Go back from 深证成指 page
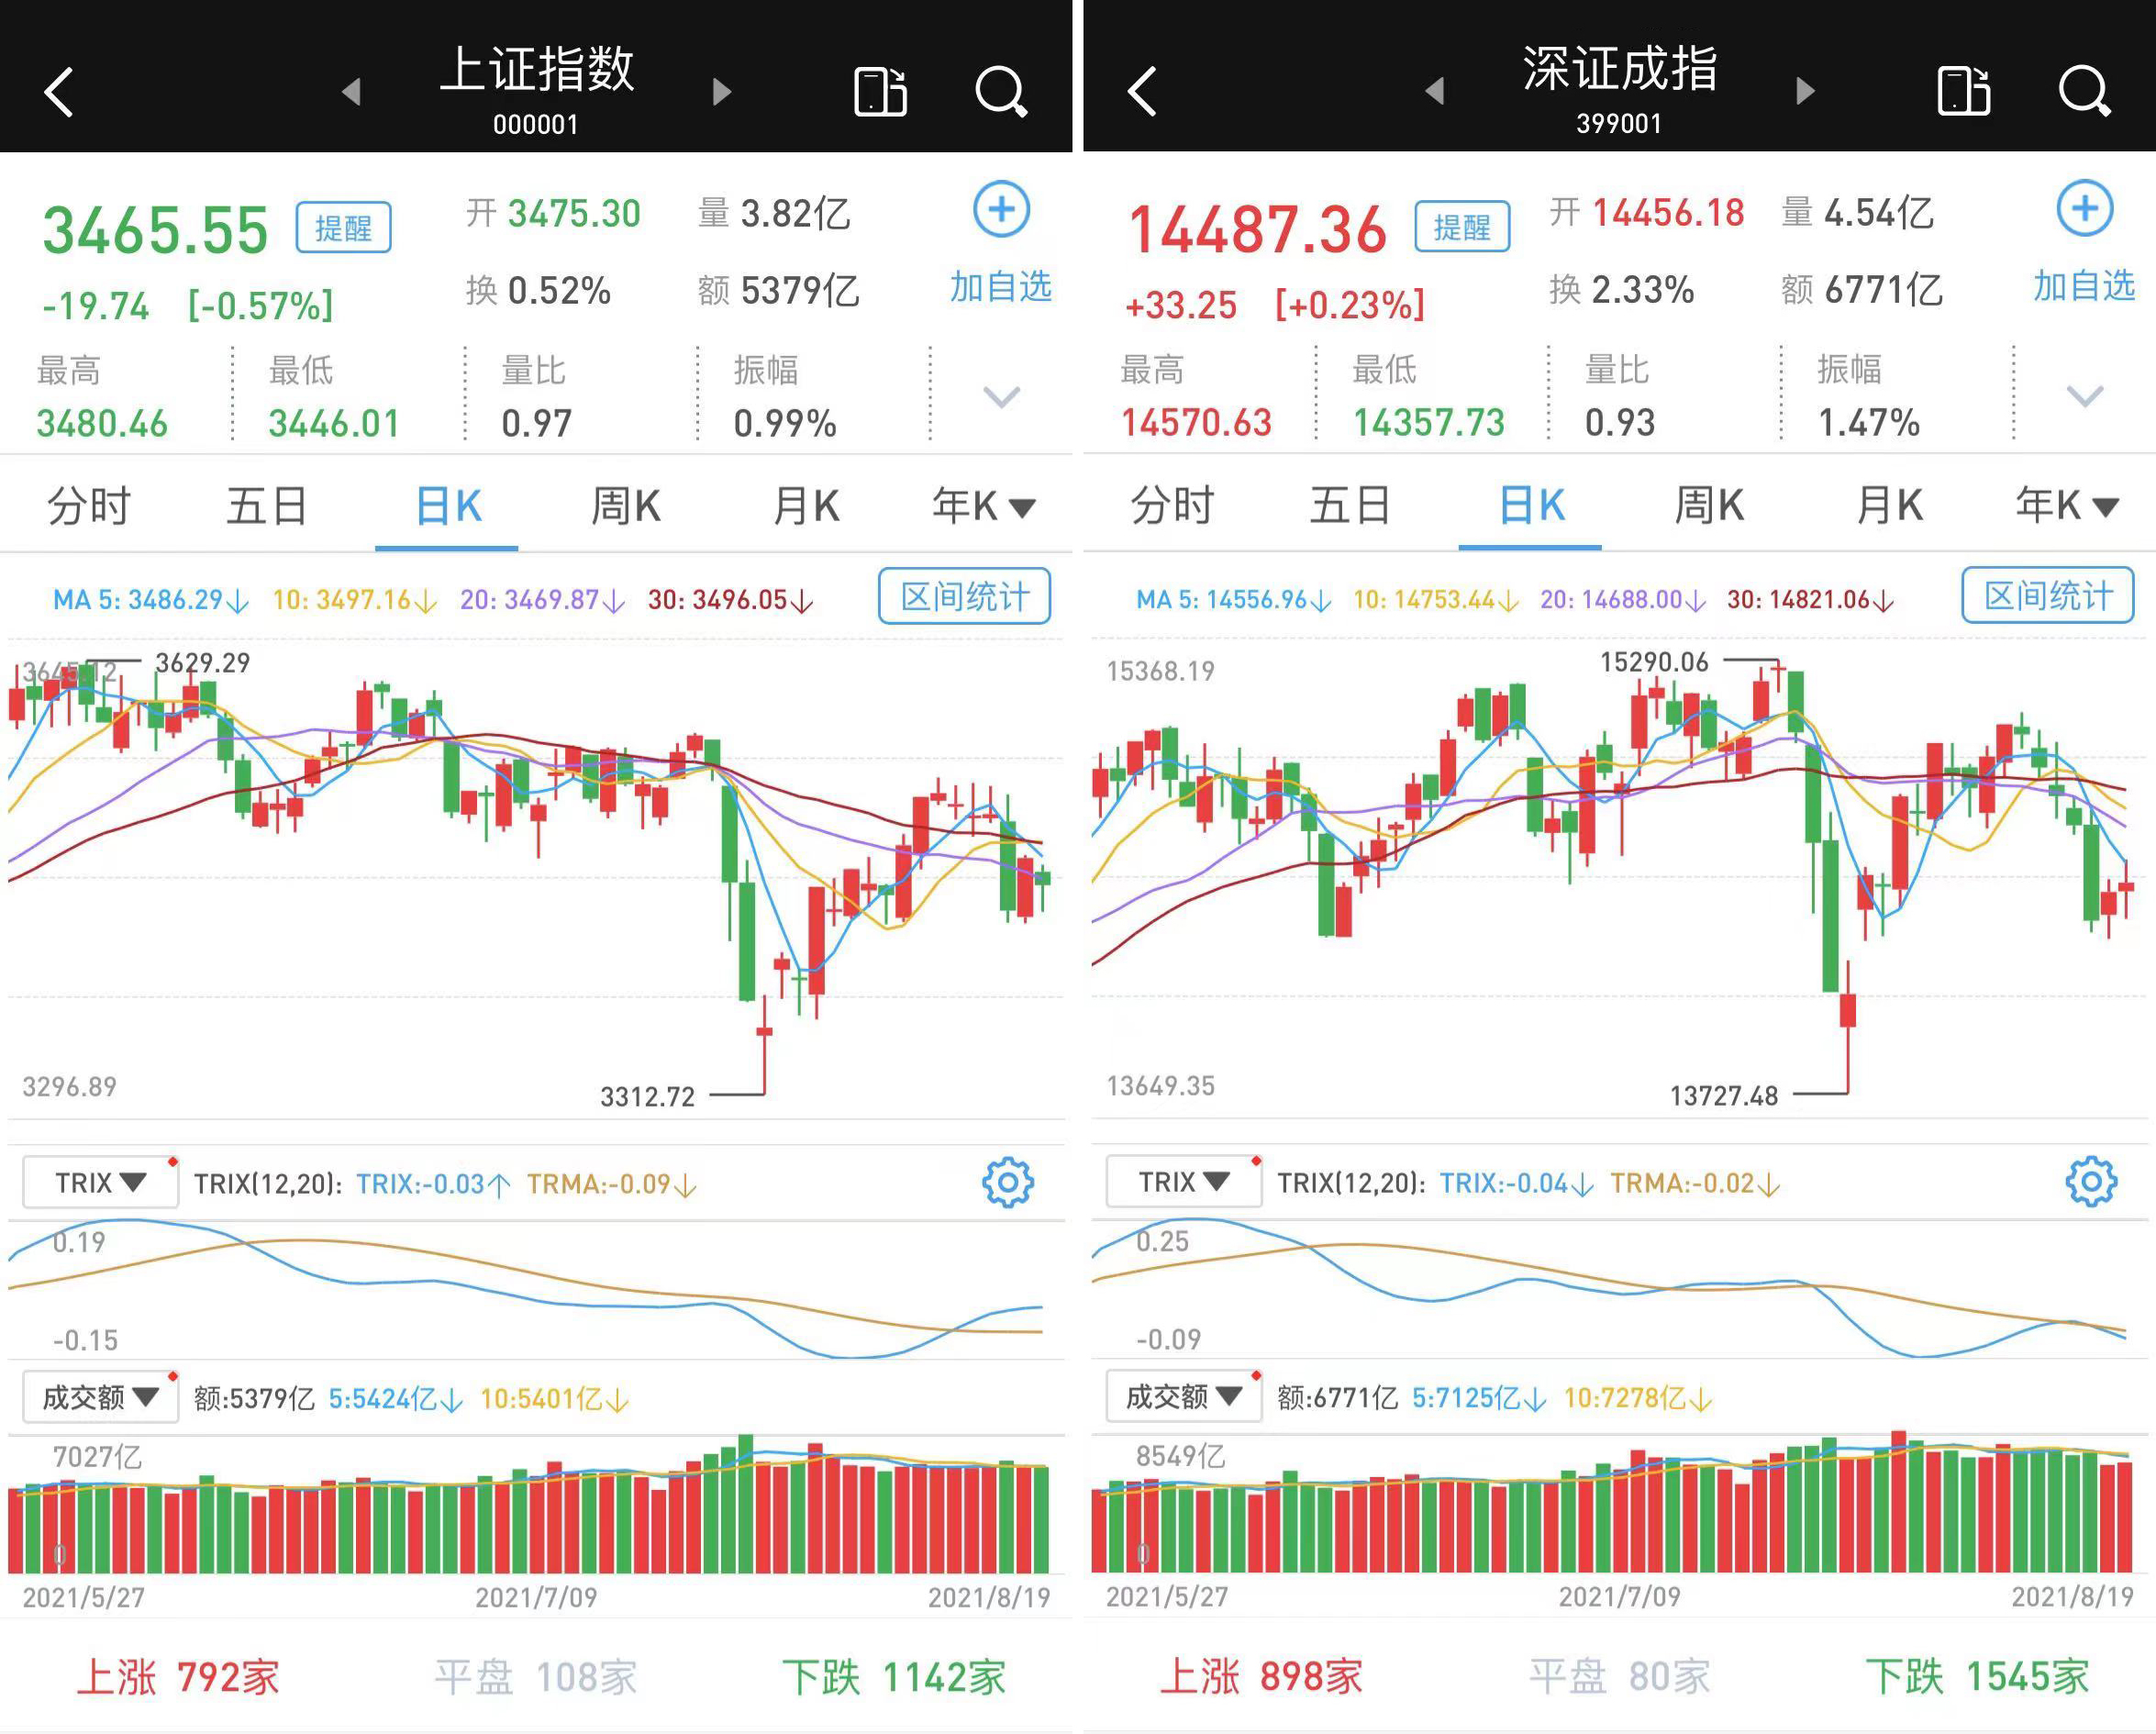 tap(1142, 92)
